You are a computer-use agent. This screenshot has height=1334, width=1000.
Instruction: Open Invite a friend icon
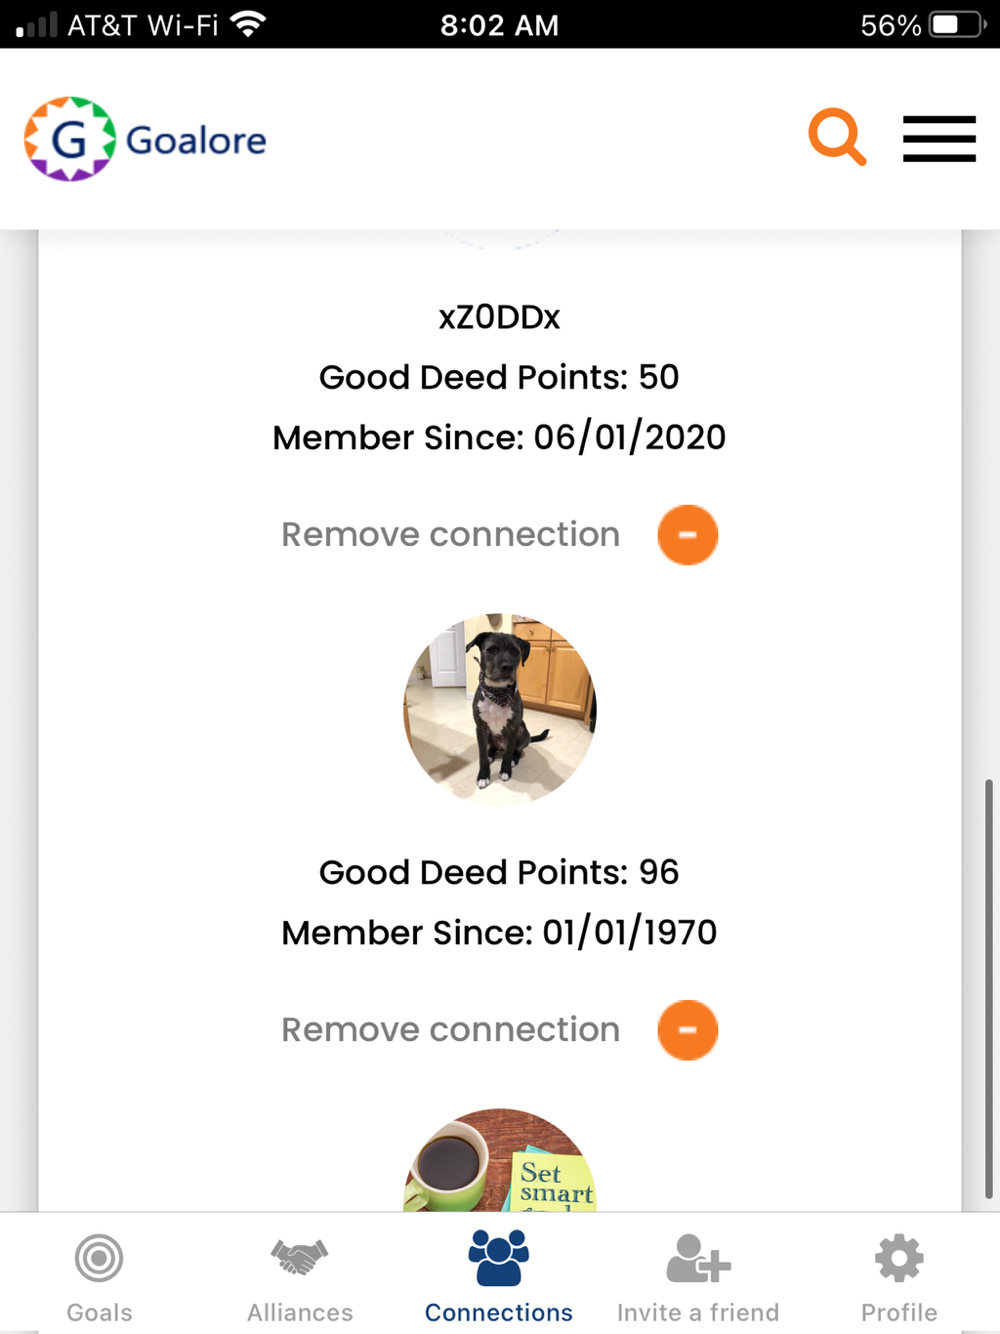[x=698, y=1258]
